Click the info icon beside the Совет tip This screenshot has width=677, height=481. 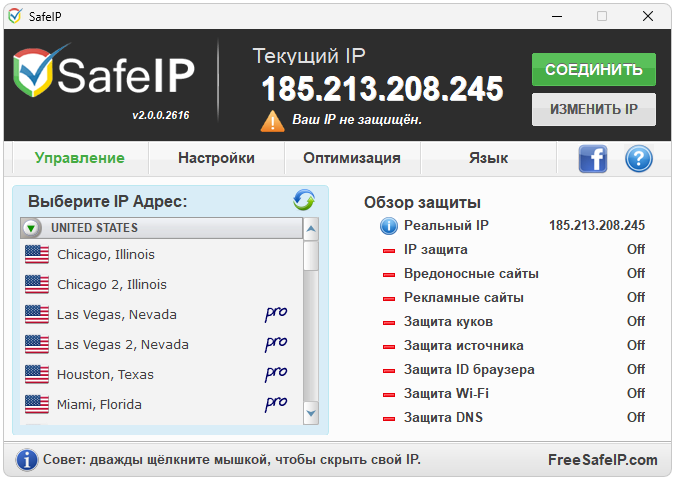(27, 460)
